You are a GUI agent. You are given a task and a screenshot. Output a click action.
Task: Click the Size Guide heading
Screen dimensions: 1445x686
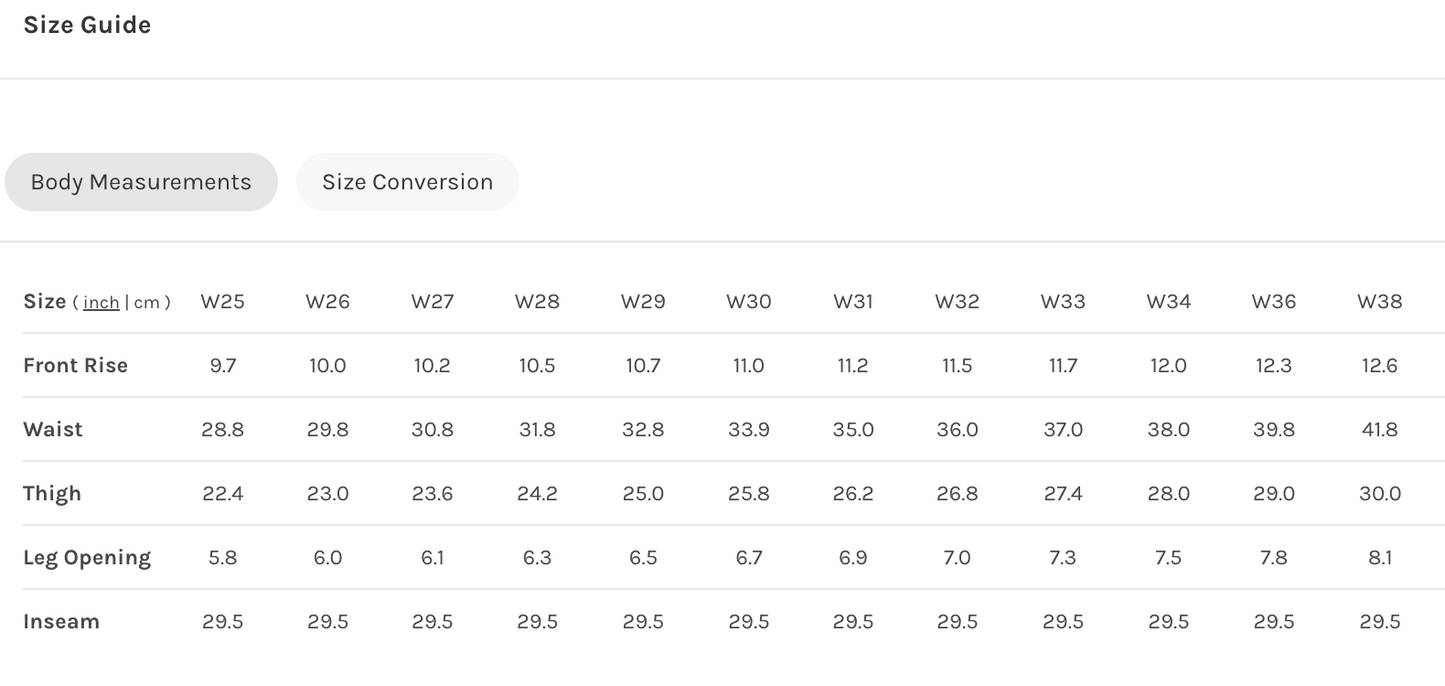point(87,25)
